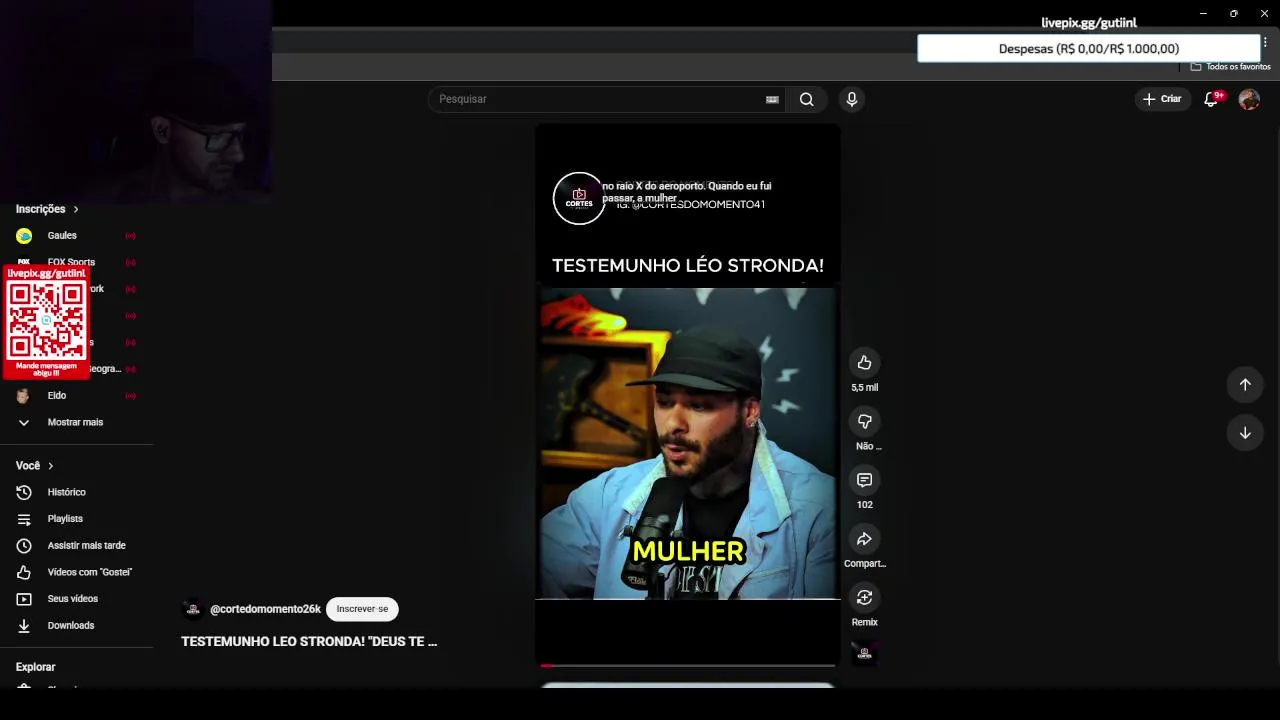Like the short with thumbs up
The image size is (1280, 720).
point(864,363)
